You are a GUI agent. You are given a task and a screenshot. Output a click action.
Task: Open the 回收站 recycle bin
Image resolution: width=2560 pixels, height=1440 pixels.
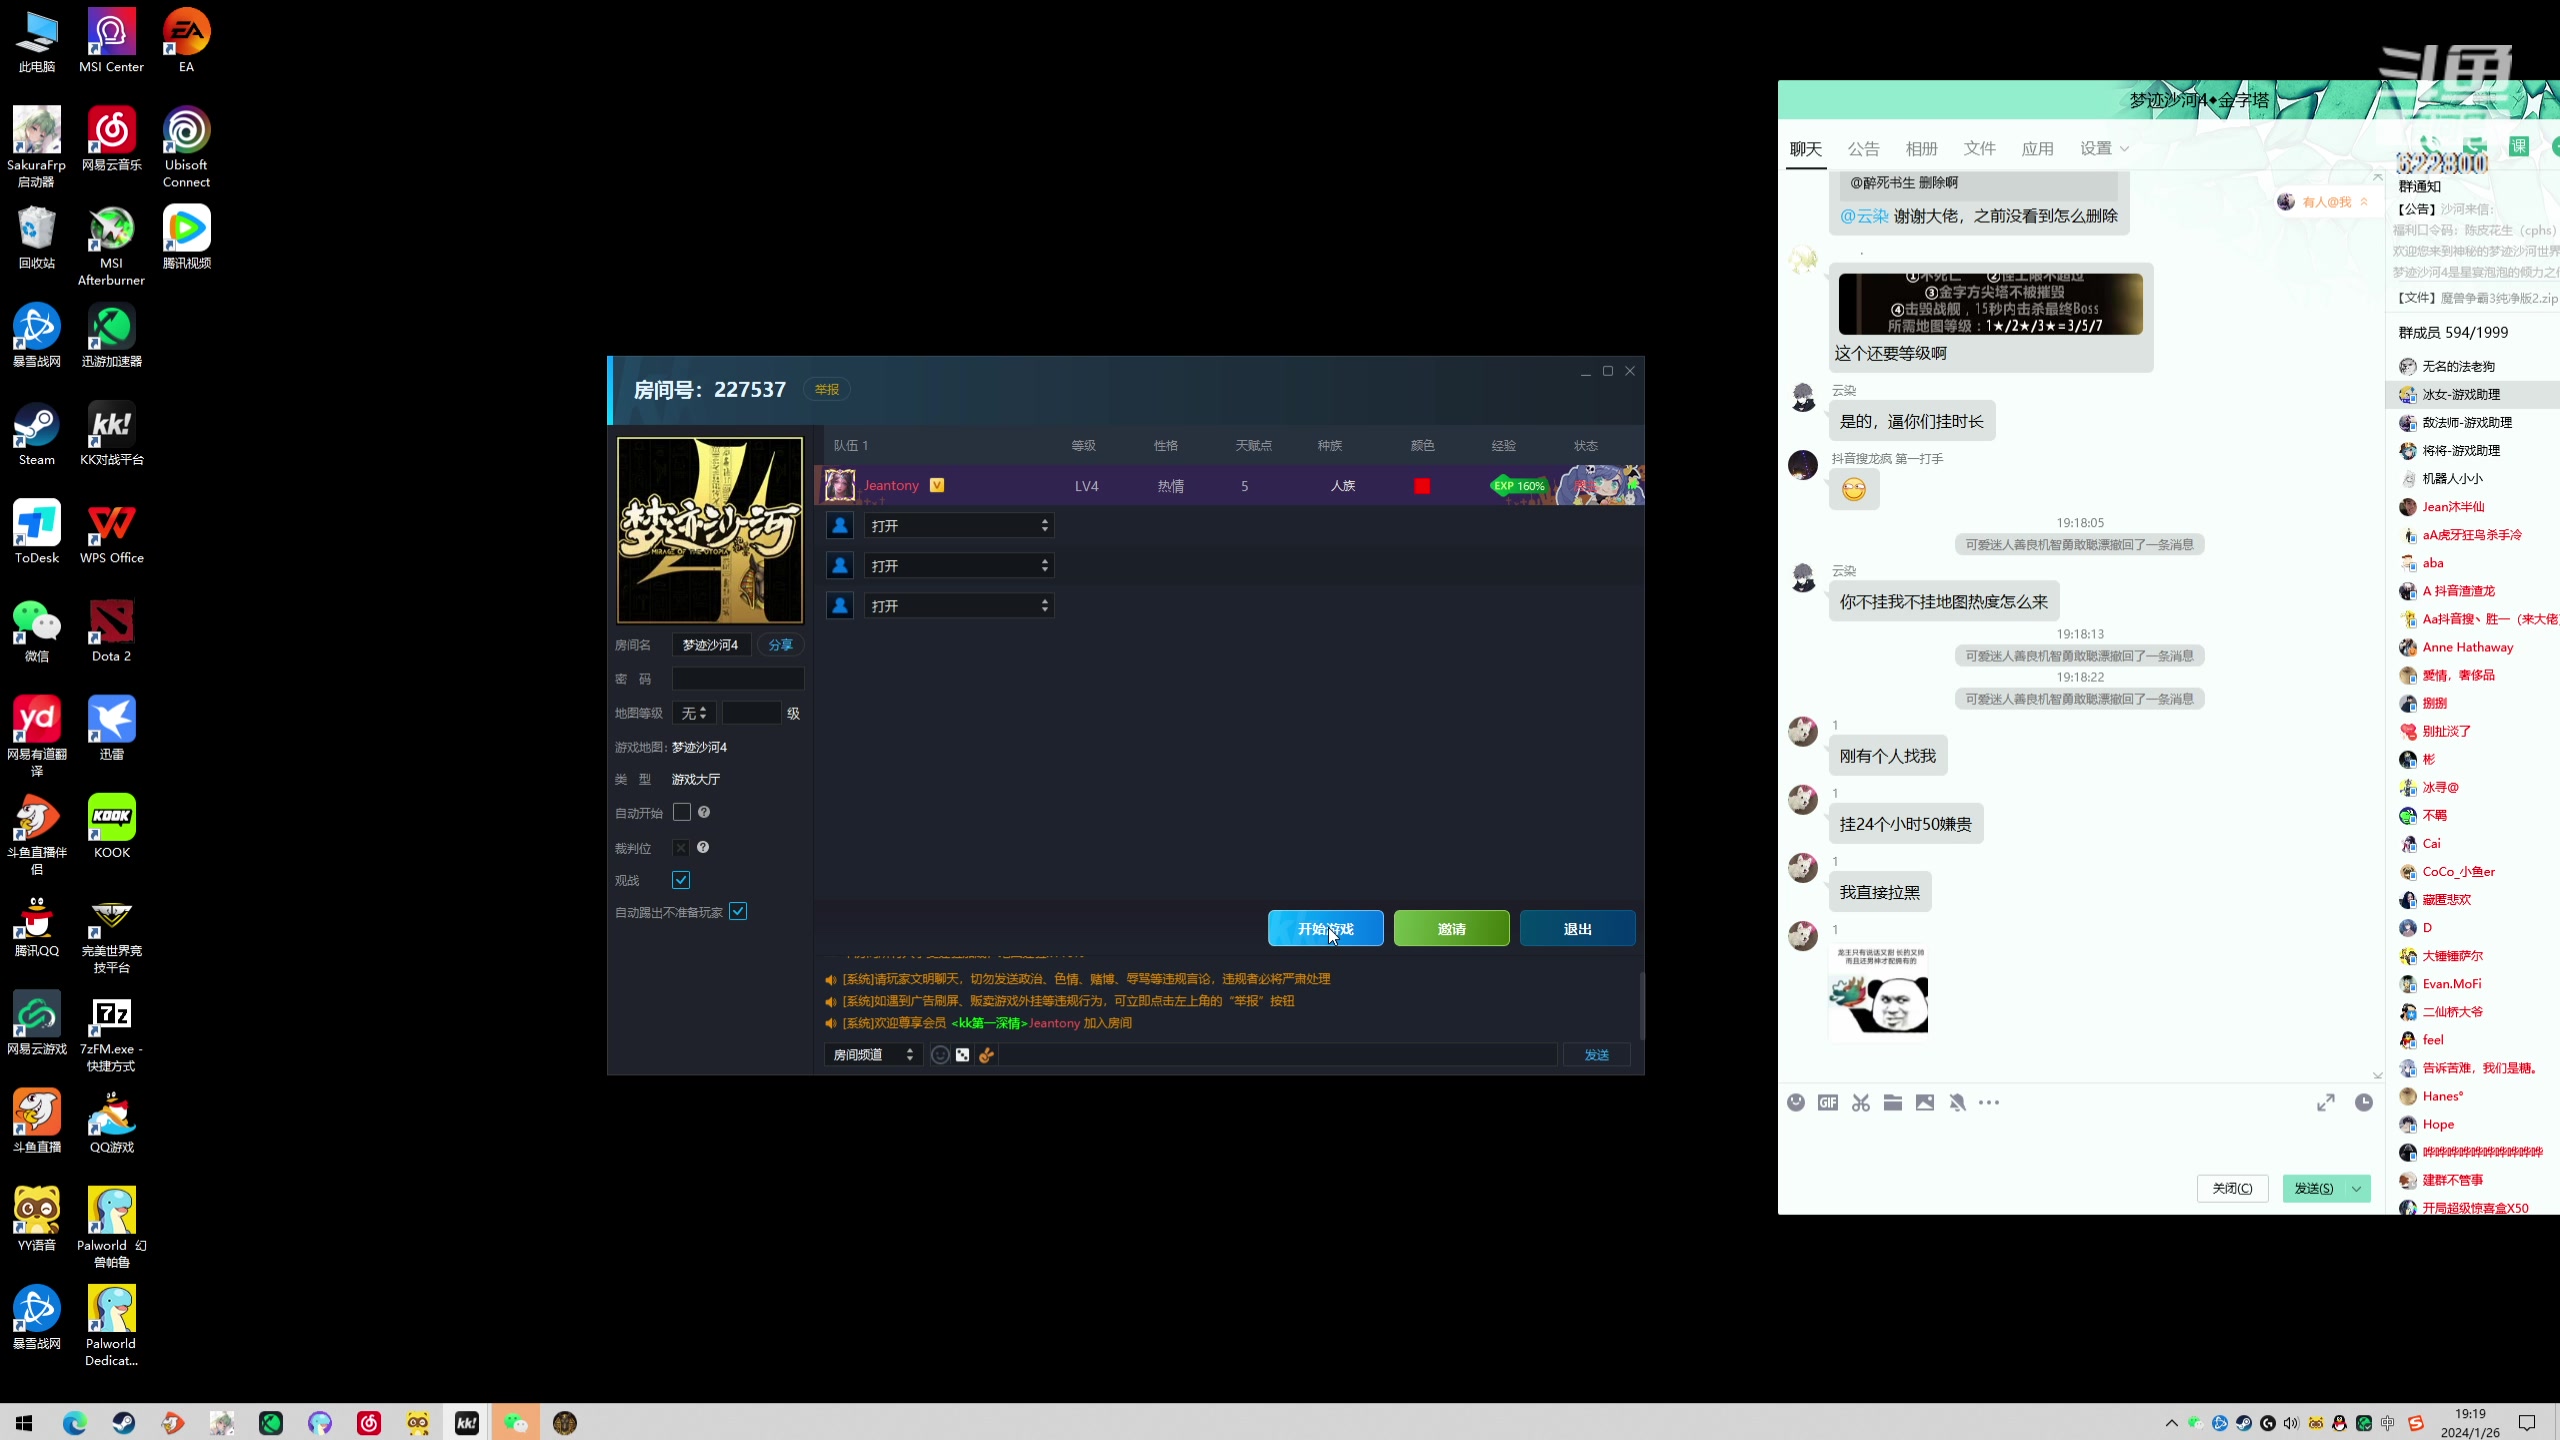37,237
